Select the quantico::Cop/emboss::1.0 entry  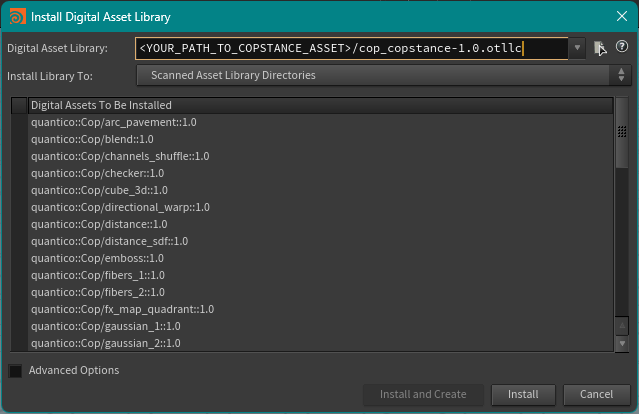97,258
